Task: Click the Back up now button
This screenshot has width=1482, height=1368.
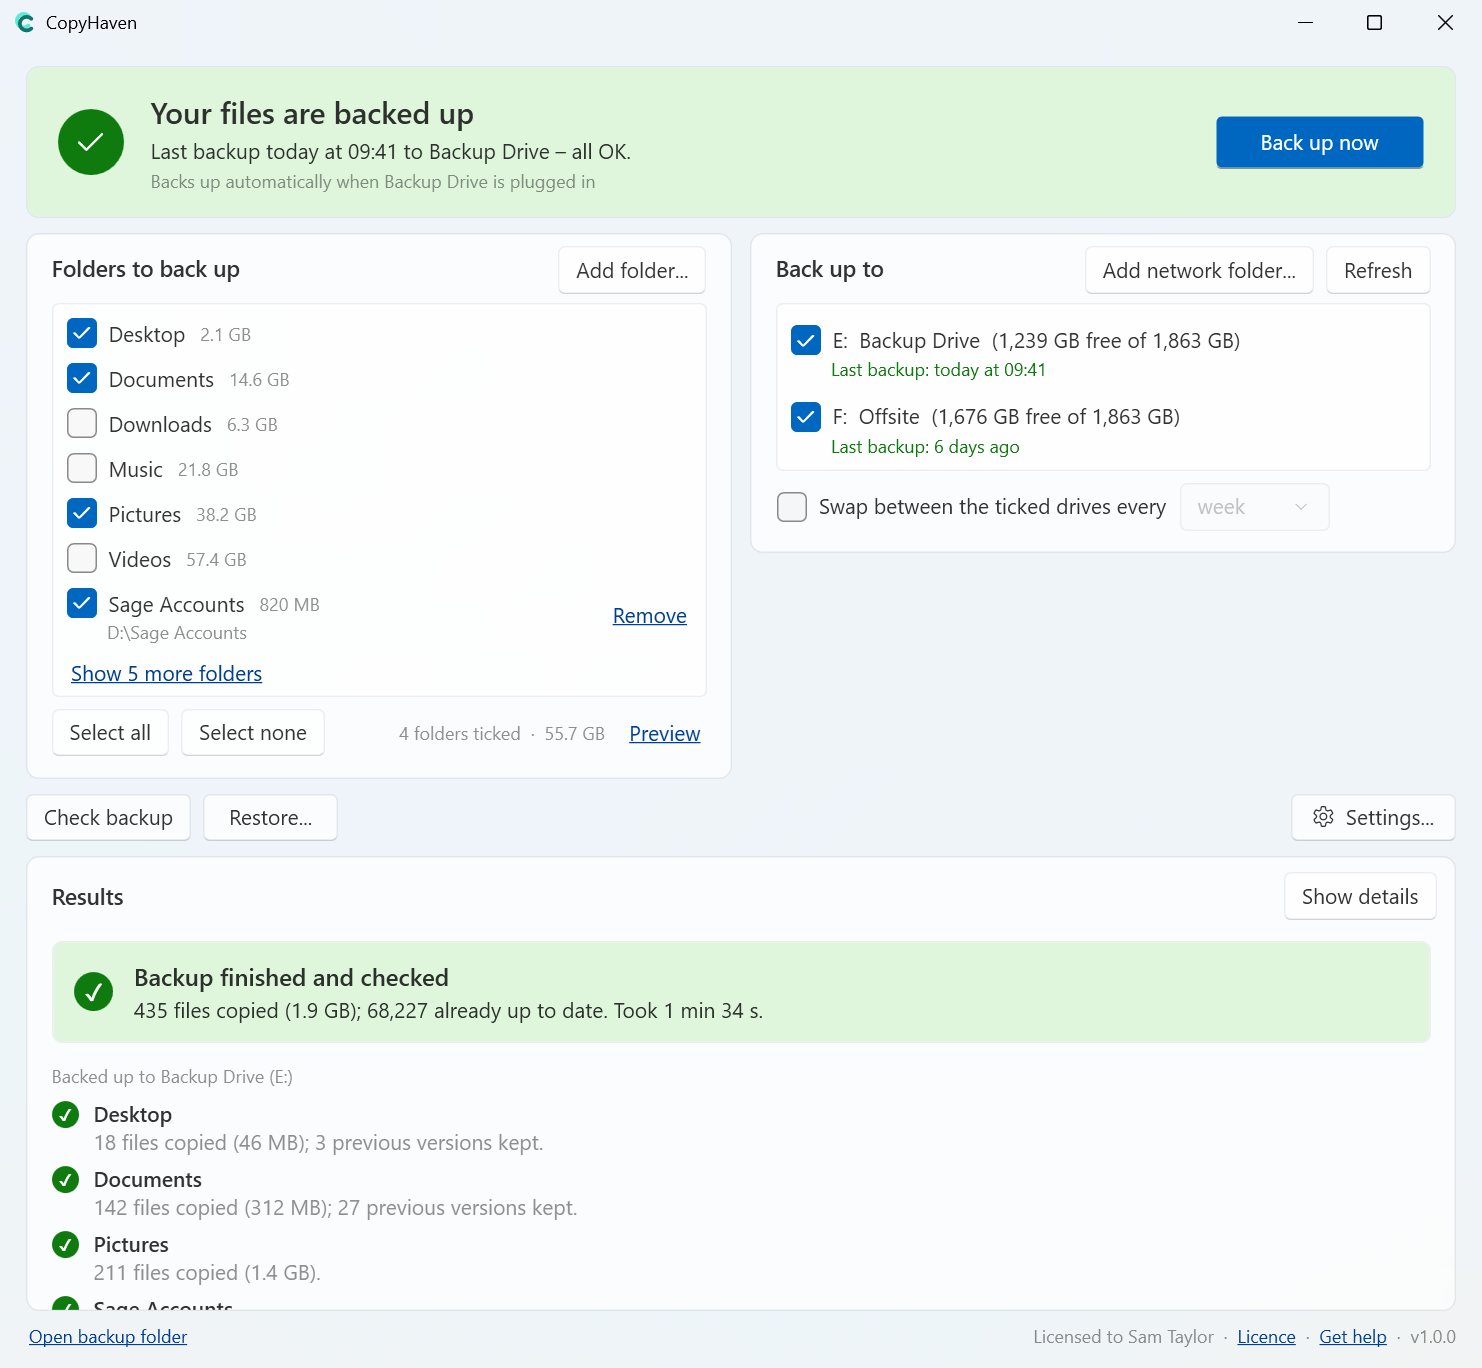Action: 1319,142
